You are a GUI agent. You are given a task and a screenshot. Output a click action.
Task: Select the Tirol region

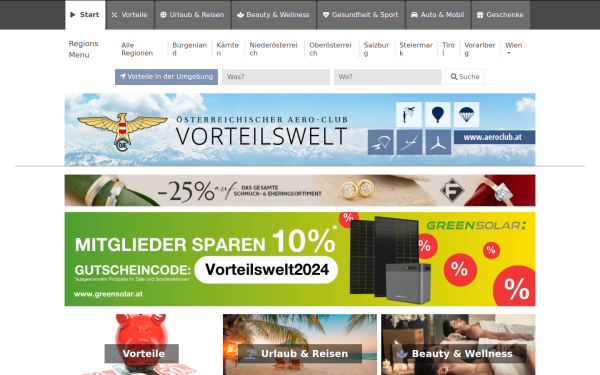(448, 49)
